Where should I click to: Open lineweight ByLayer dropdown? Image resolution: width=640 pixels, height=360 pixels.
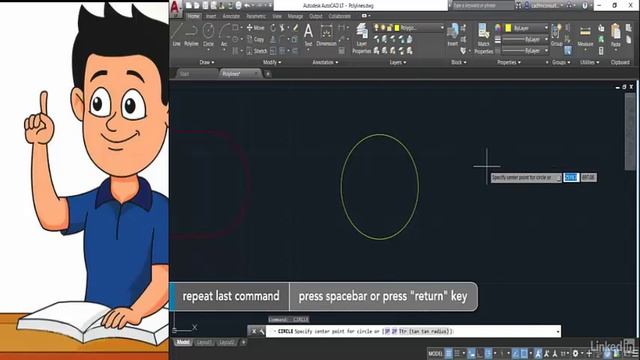525,40
